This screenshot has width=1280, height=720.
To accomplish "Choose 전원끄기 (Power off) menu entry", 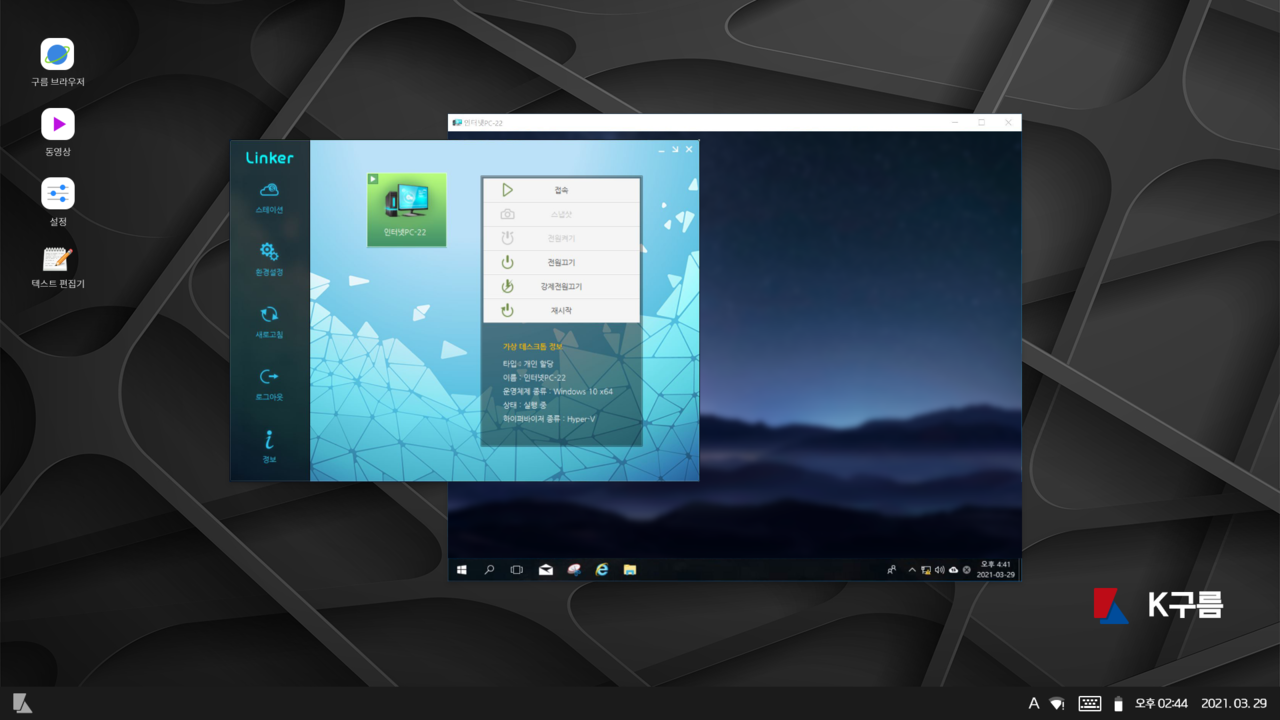I will point(561,263).
